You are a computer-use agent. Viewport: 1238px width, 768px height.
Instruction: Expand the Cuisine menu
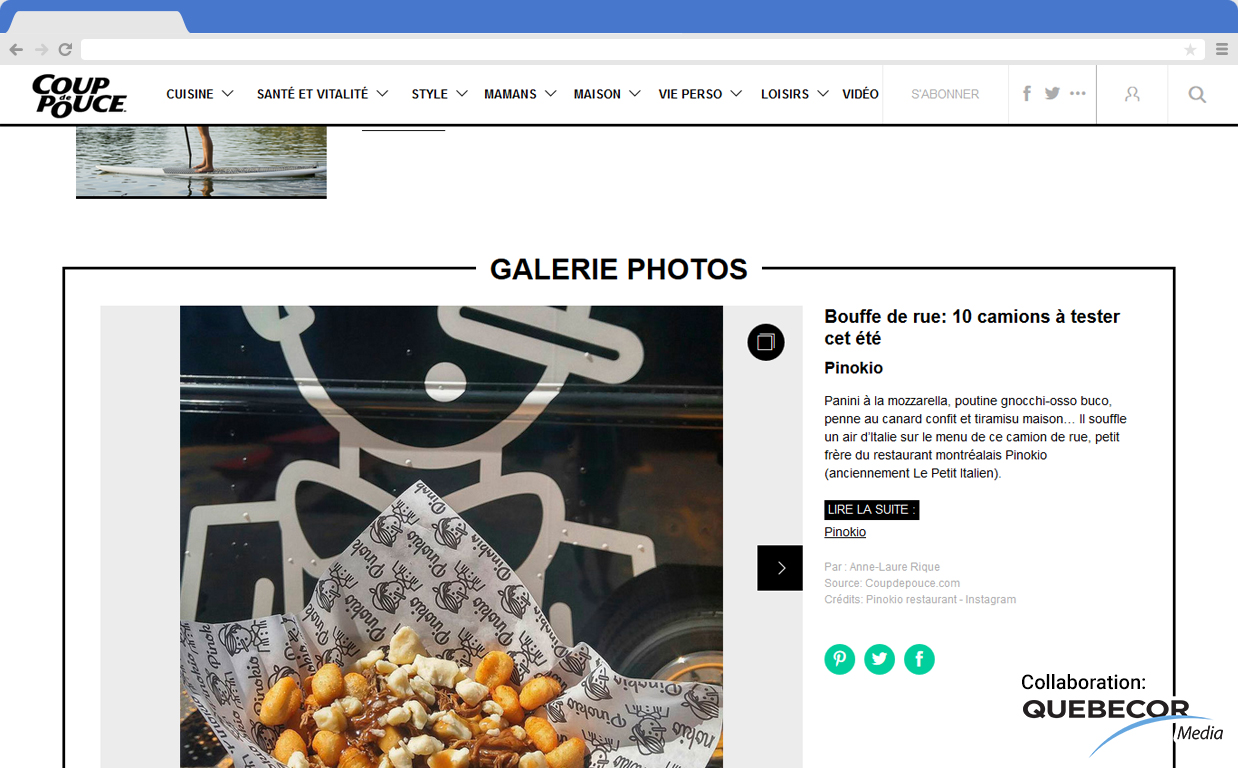coord(200,94)
